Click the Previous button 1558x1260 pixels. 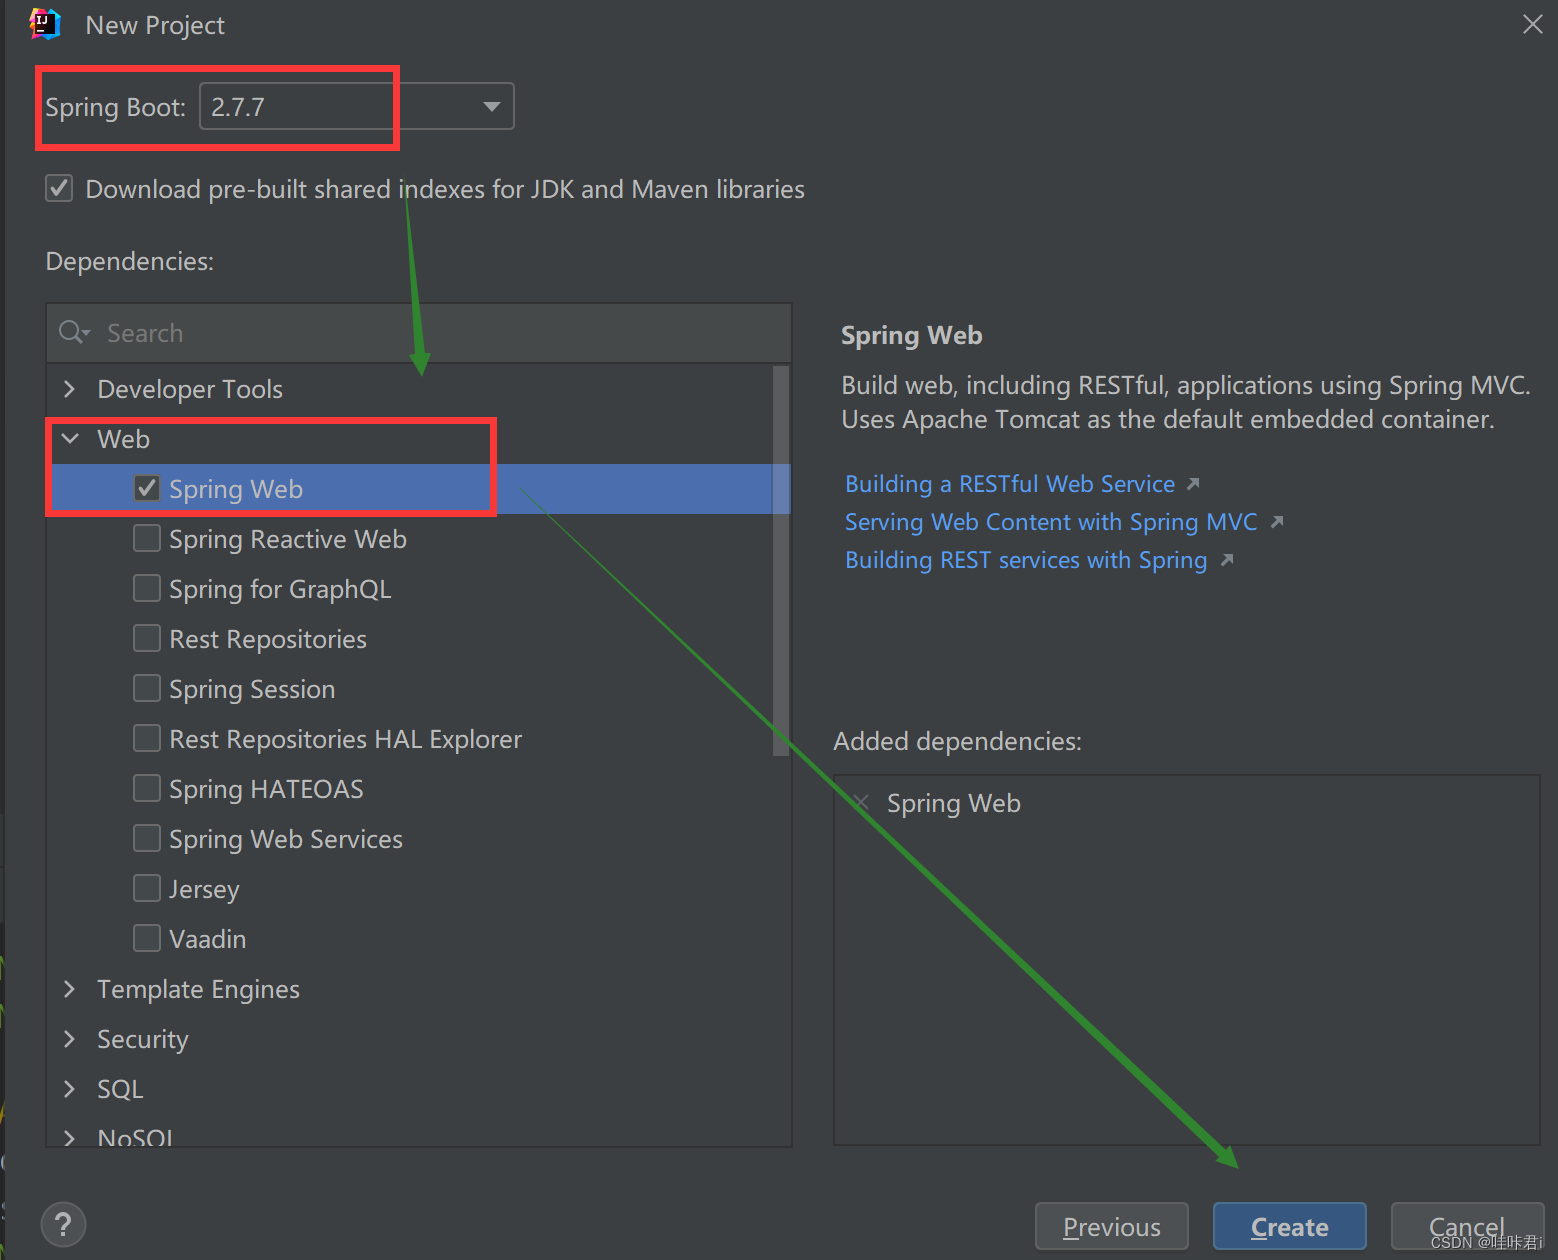pyautogui.click(x=1111, y=1226)
